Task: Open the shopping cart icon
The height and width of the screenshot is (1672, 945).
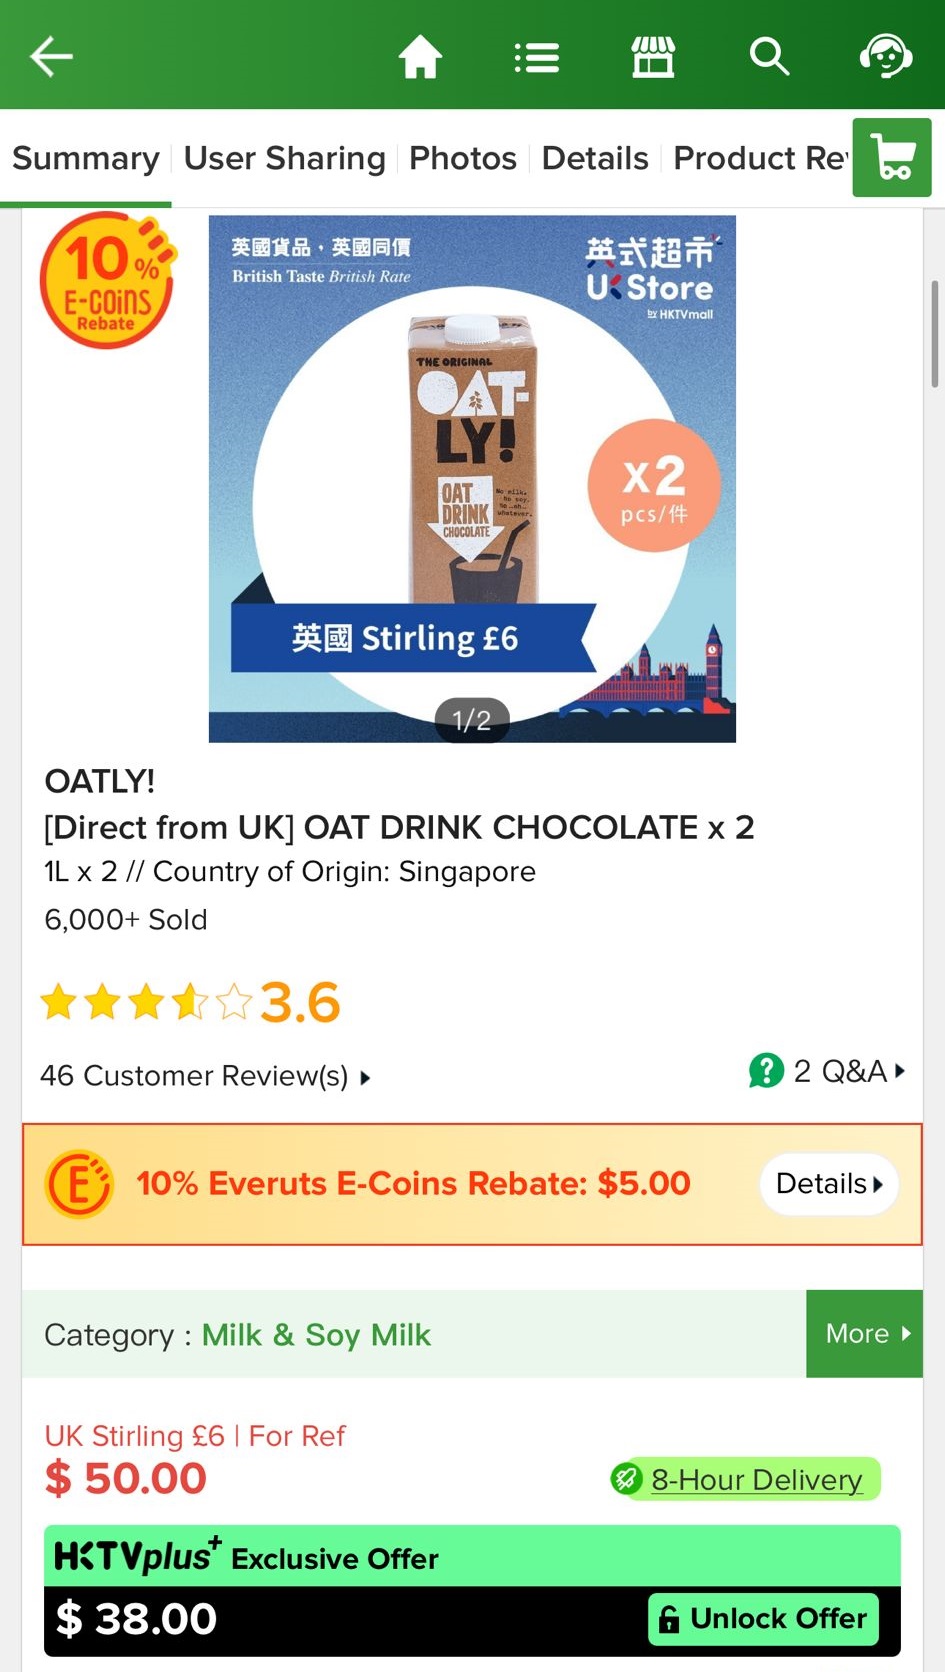Action: point(892,158)
